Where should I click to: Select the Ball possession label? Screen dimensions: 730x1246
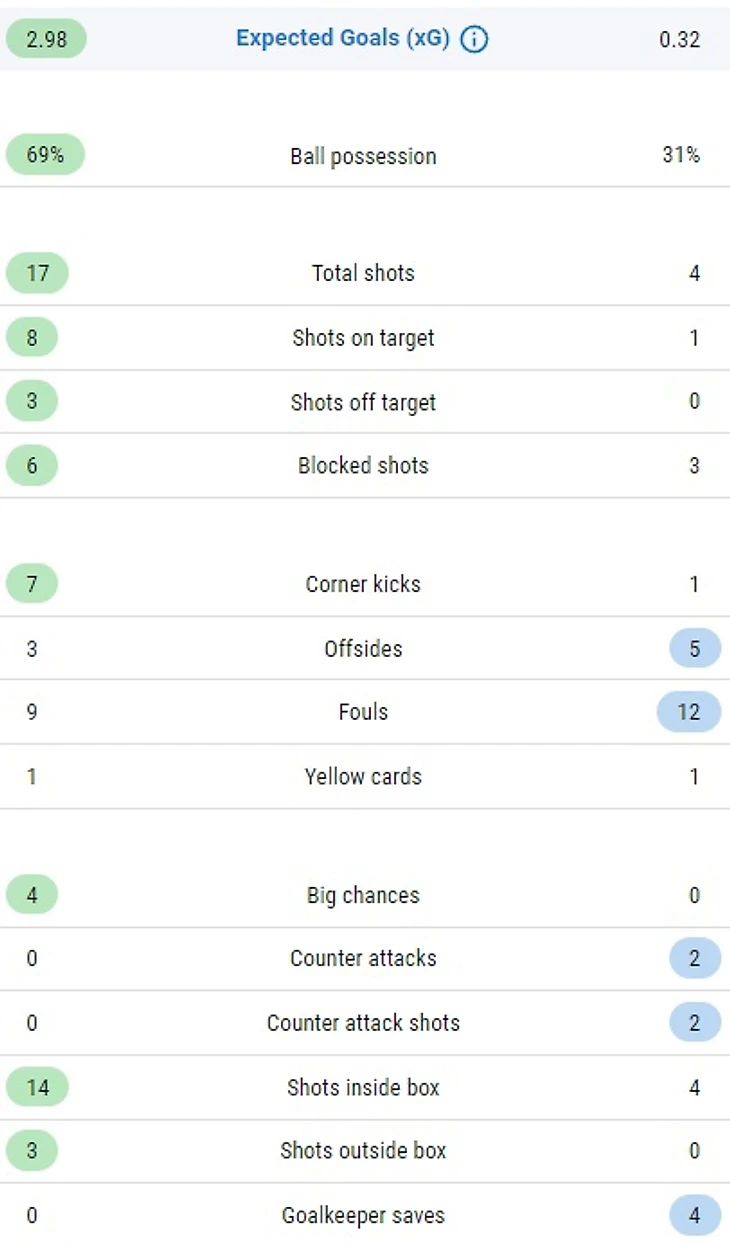point(363,156)
